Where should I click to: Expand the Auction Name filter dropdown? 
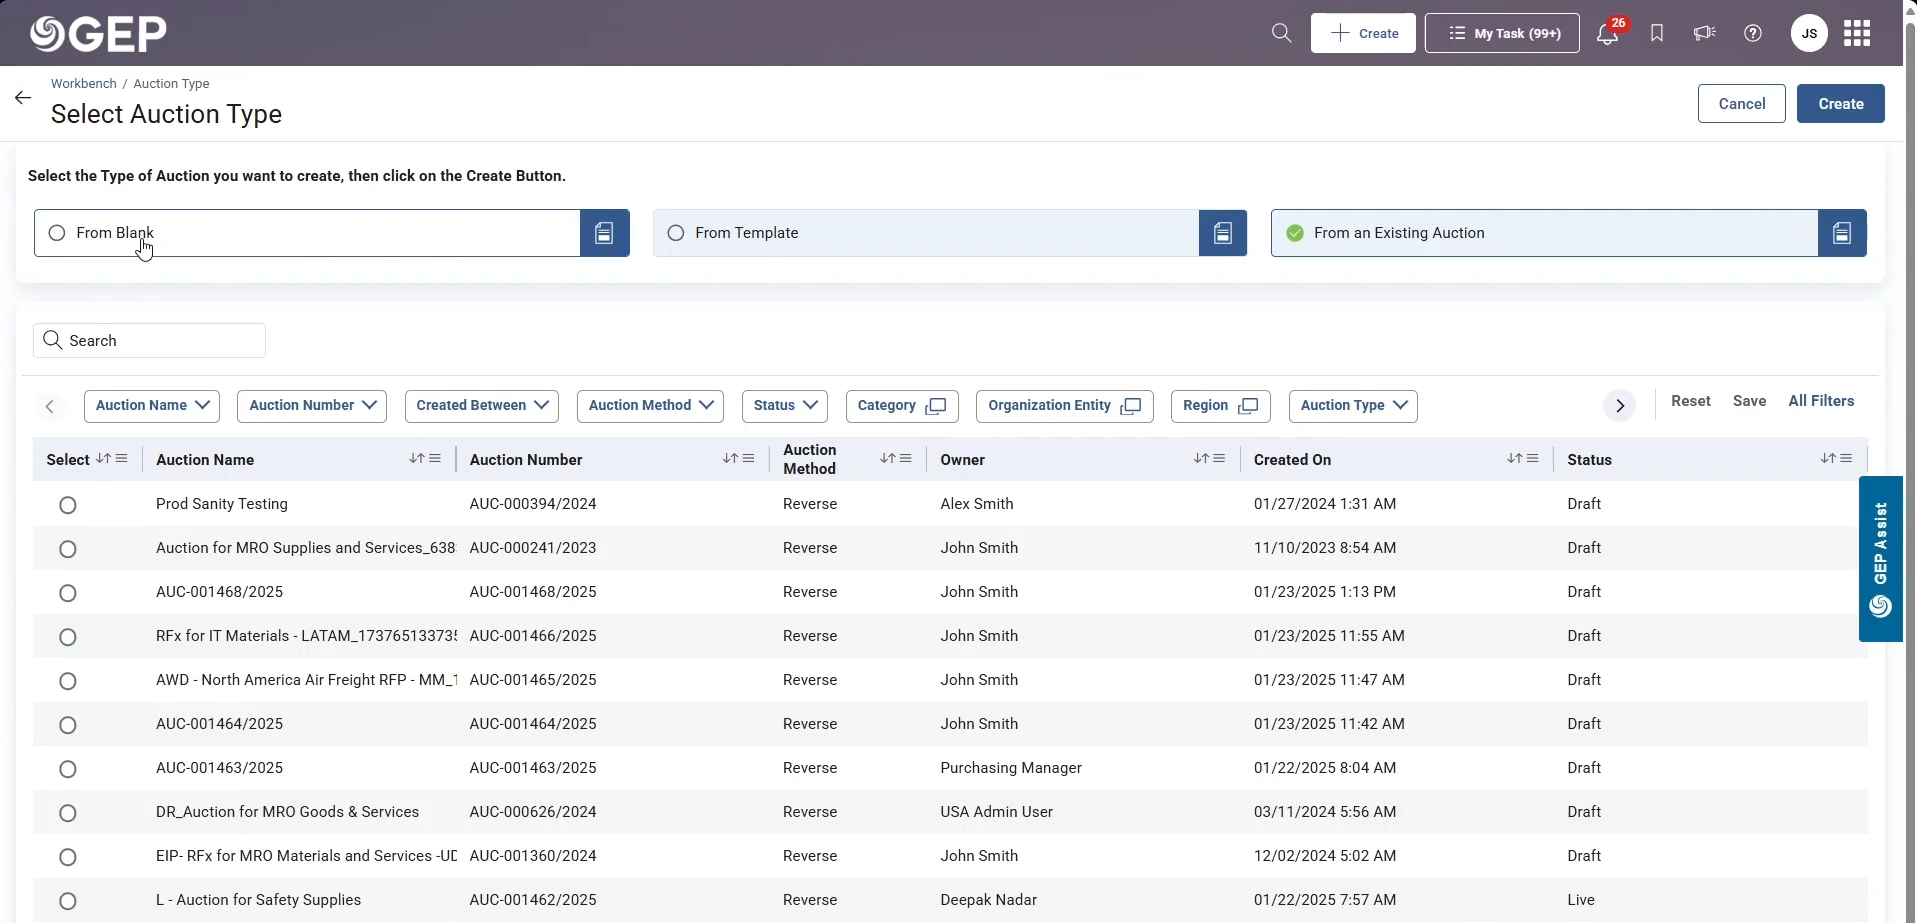pos(152,406)
